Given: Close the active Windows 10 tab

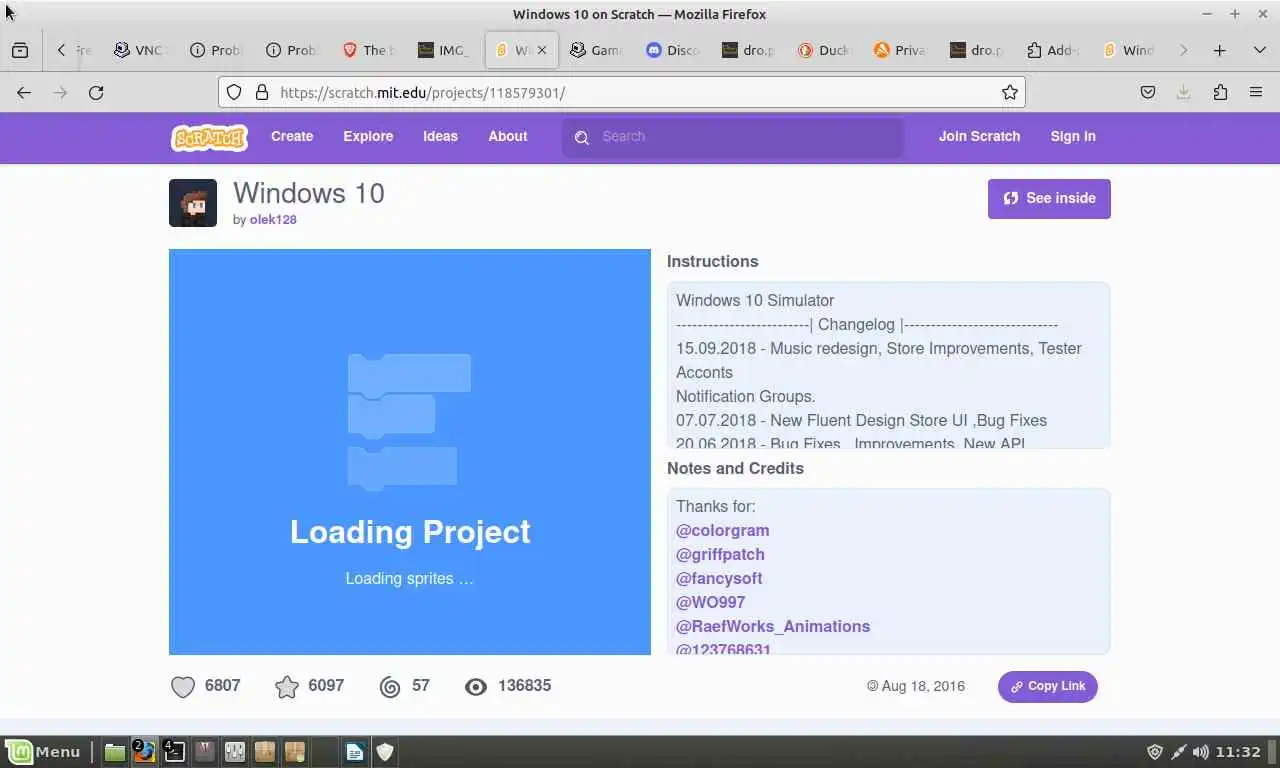Looking at the screenshot, I should pyautogui.click(x=542, y=50).
